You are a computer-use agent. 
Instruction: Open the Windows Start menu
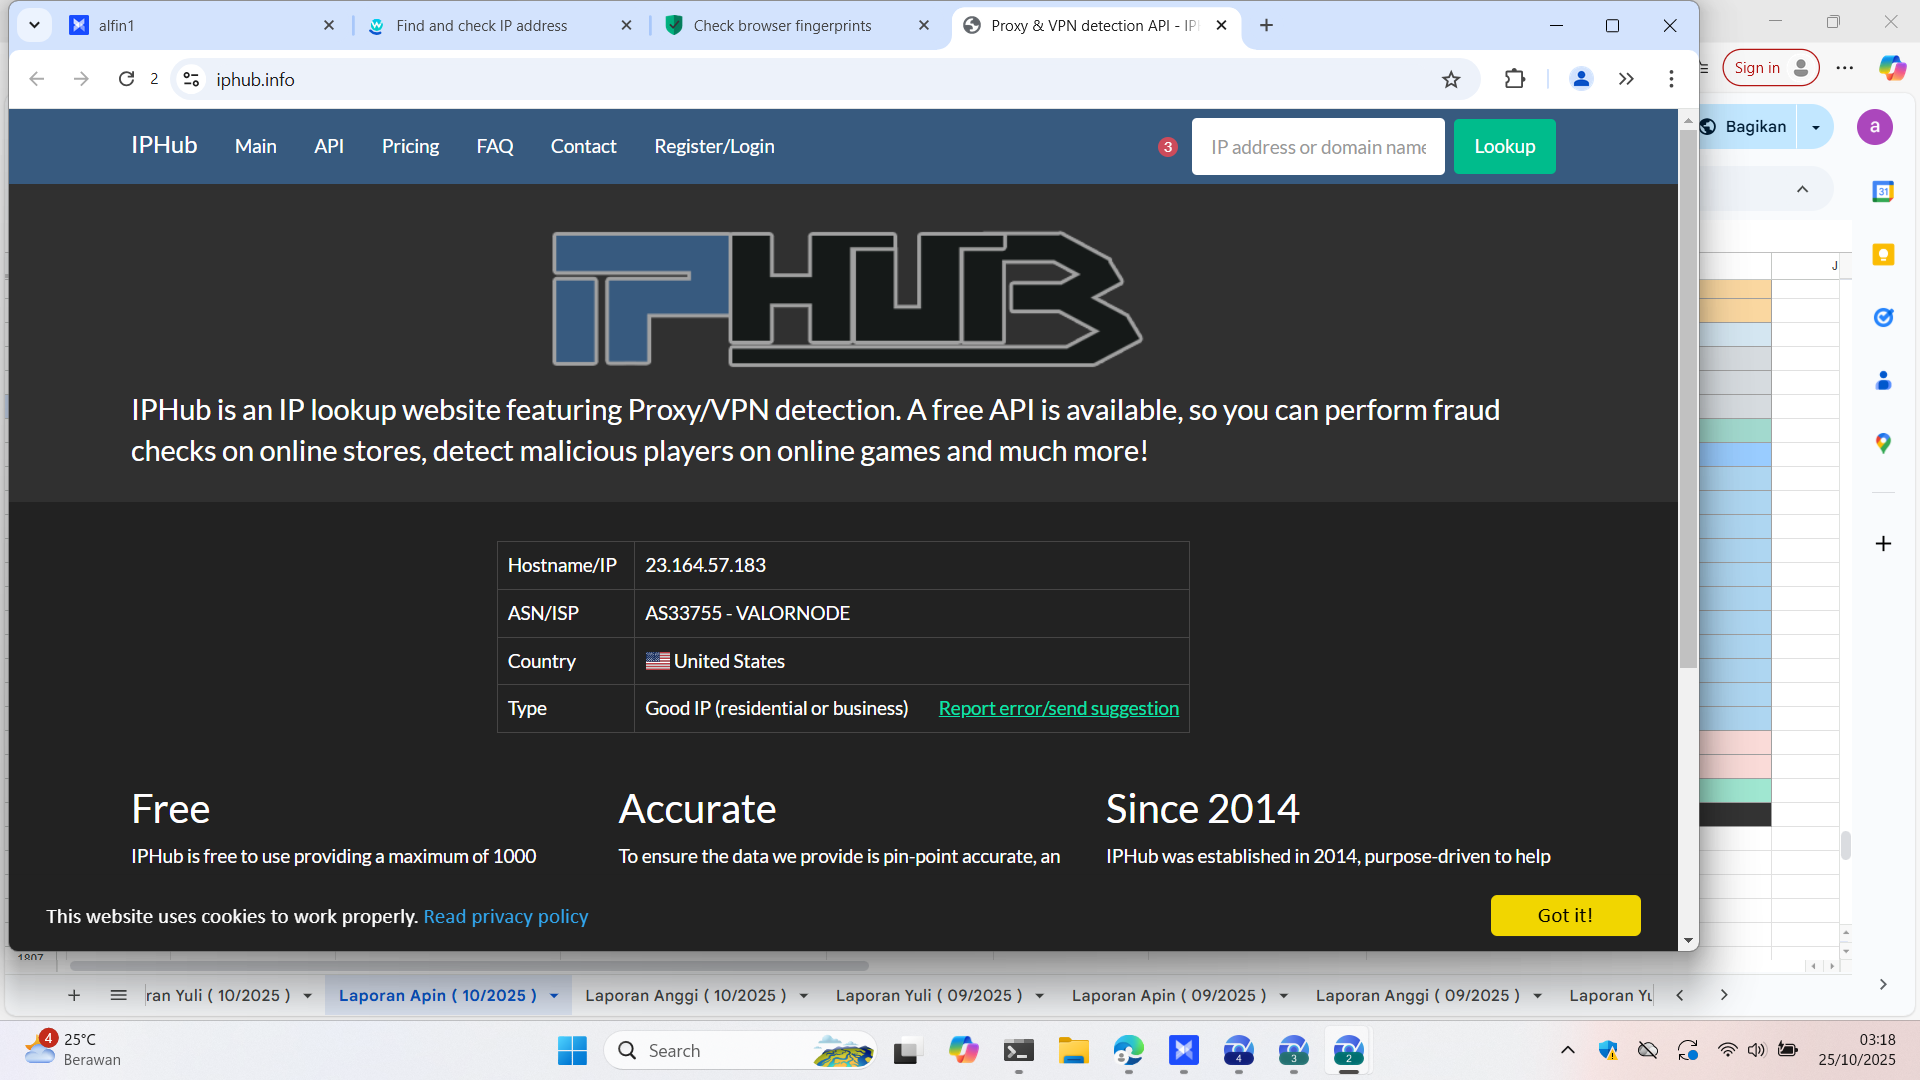[572, 1051]
